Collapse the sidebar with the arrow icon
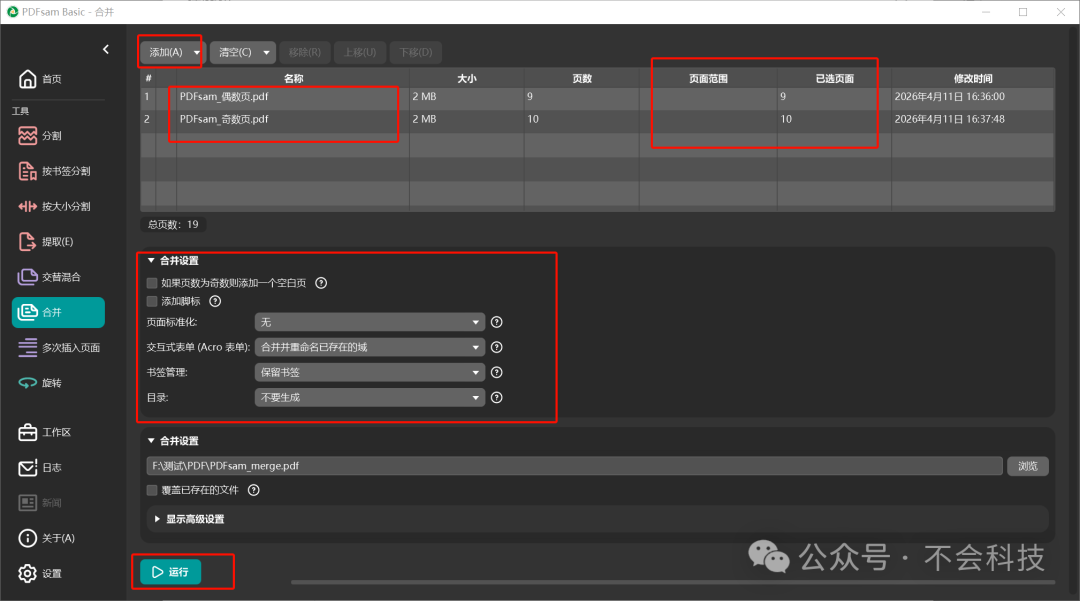1080x601 pixels. pos(105,50)
